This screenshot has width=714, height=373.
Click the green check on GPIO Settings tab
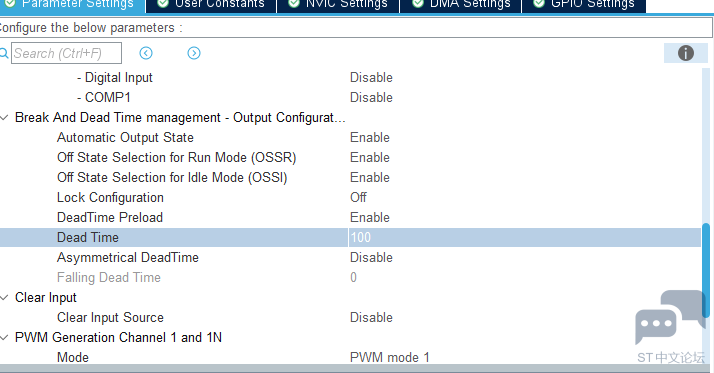click(539, 4)
